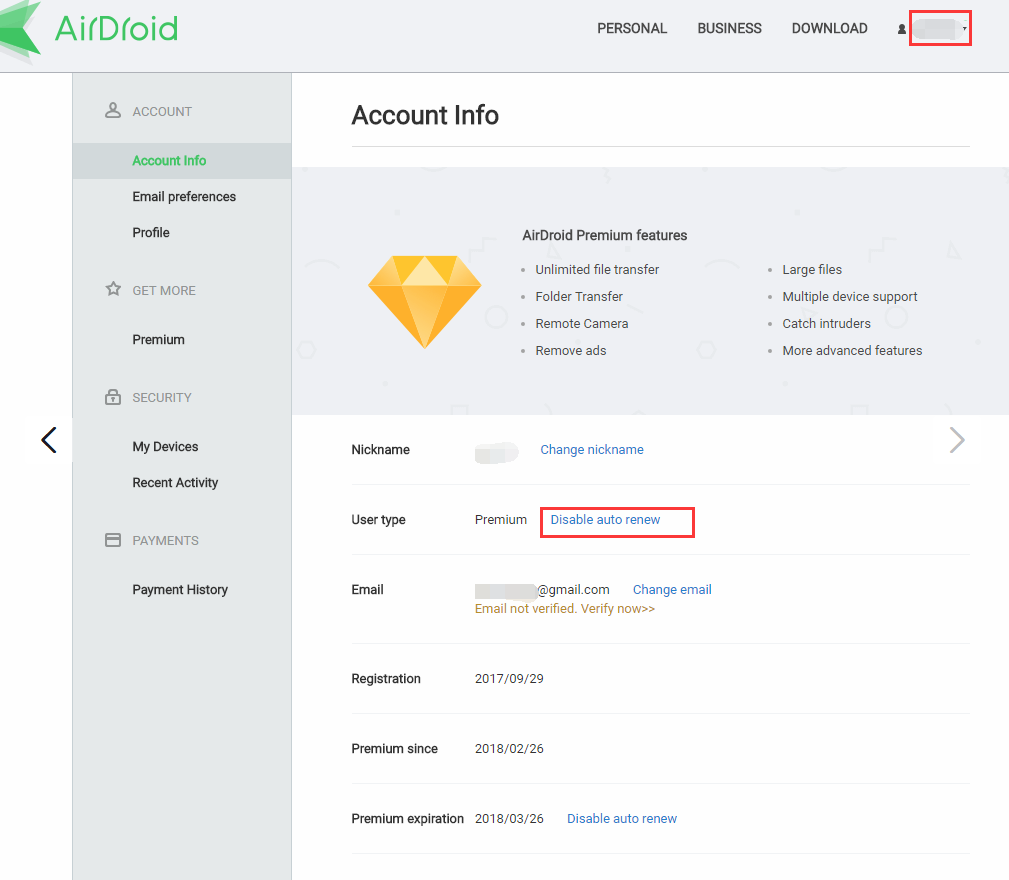Click Folder Transfer feature text

[579, 296]
